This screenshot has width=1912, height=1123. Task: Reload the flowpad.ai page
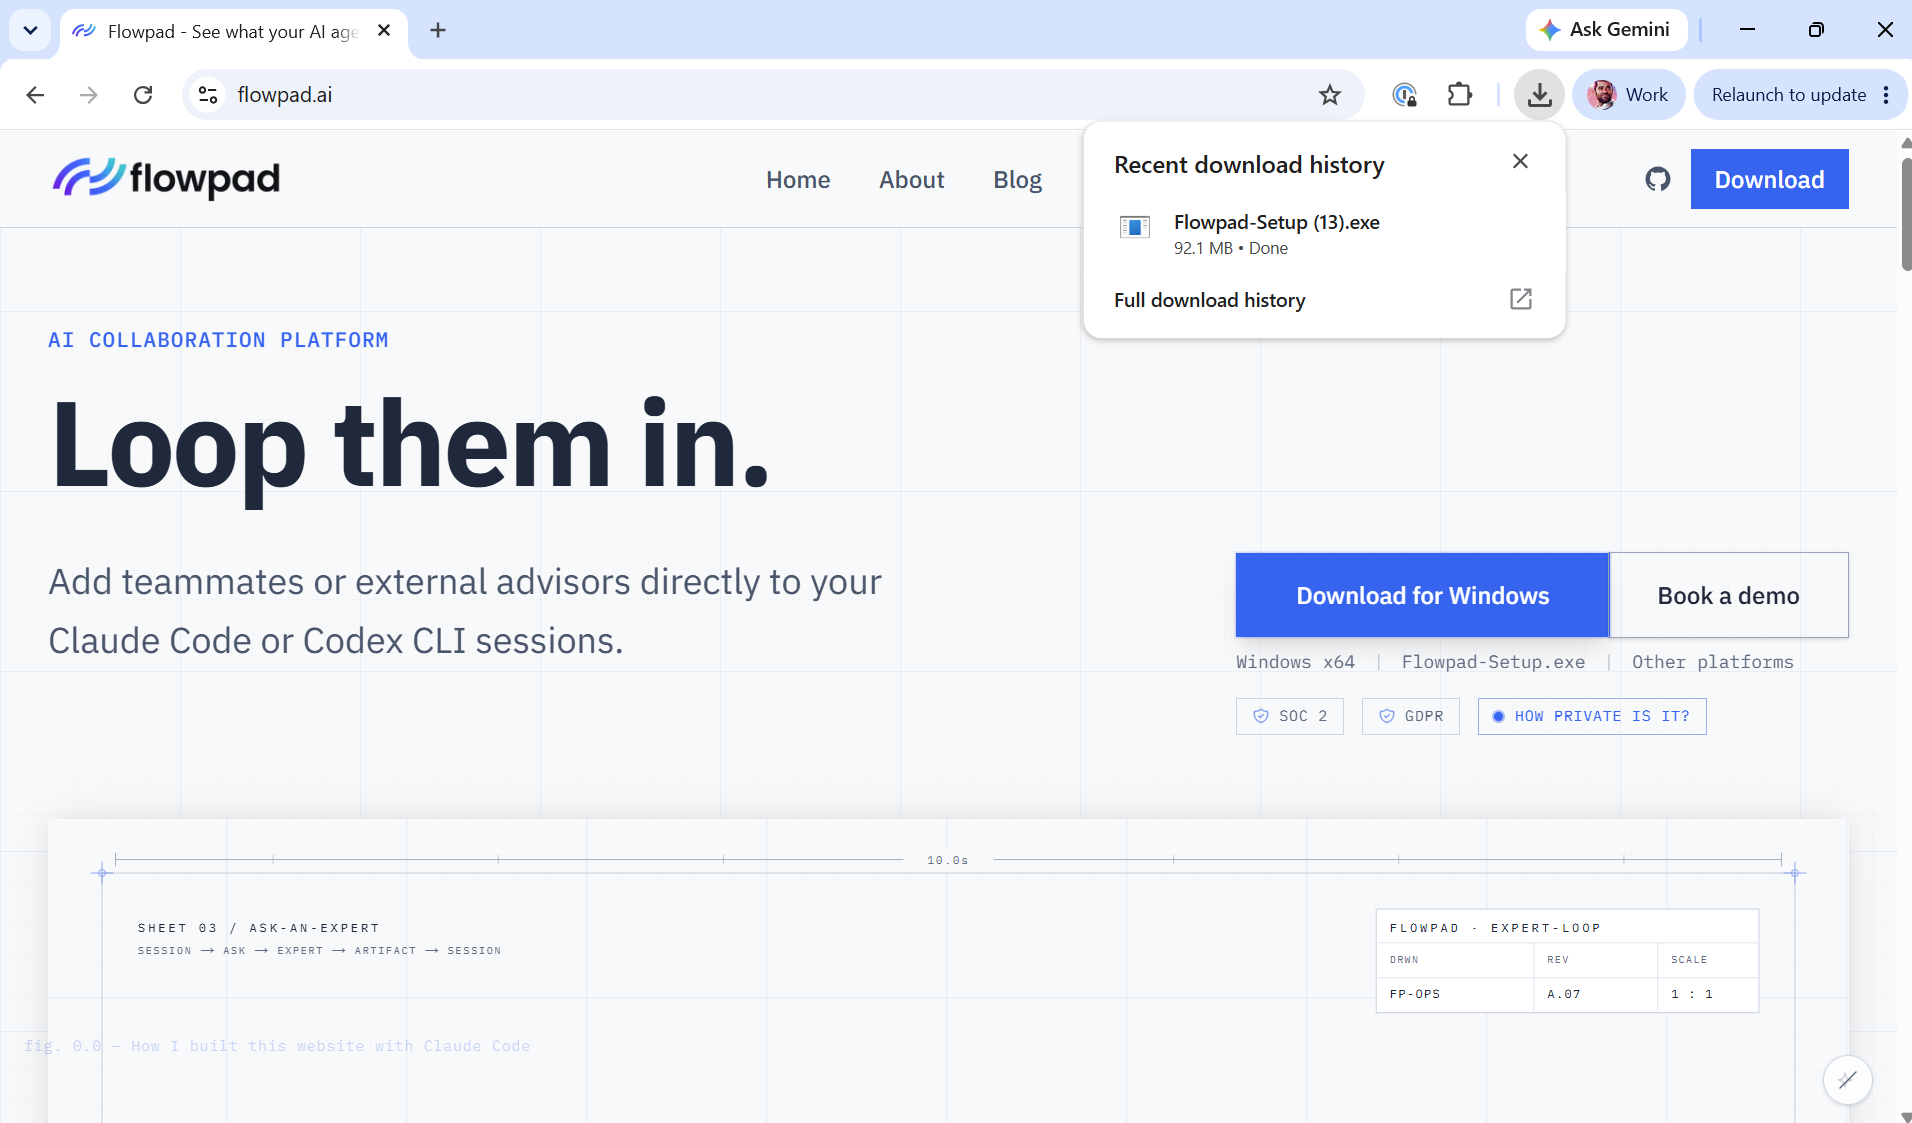pyautogui.click(x=143, y=95)
